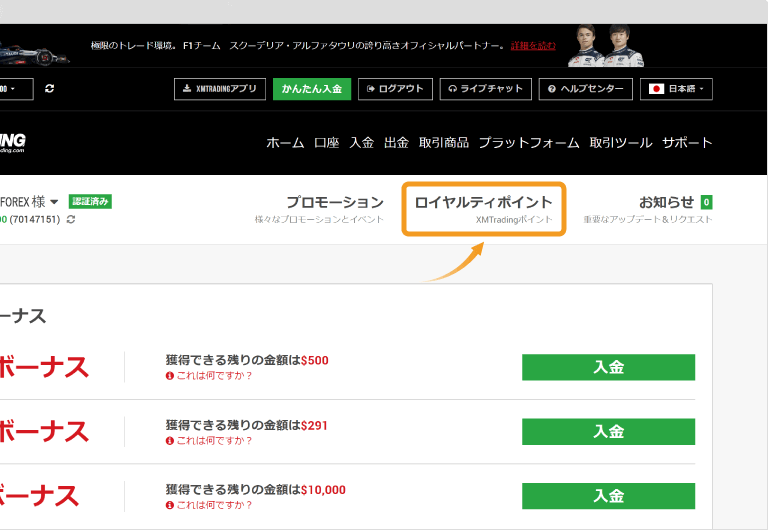The image size is (768, 530).
Task: Click the $500 remaining amount text
Action: (315, 360)
